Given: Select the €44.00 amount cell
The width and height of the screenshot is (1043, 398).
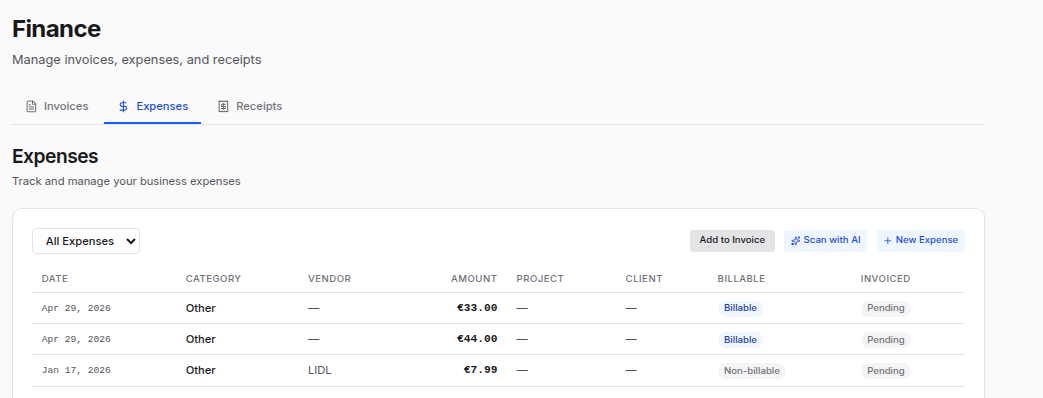Looking at the screenshot, I should click(x=477, y=339).
